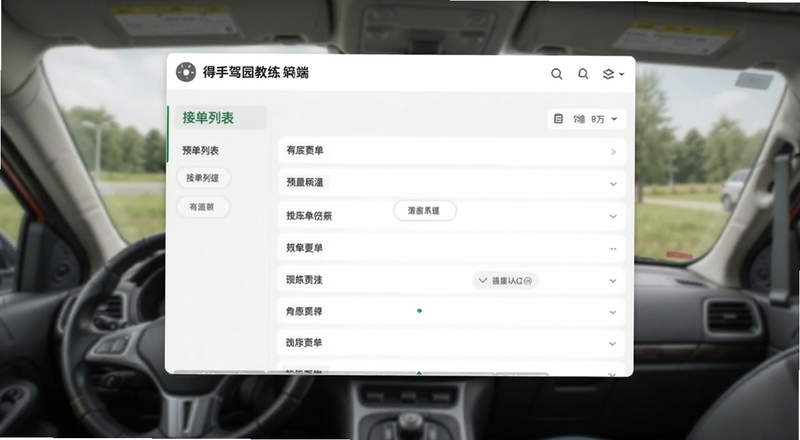The height and width of the screenshot is (440, 800).
Task: Expand the fifth list row via its right-side chevron
Action: pos(613,281)
